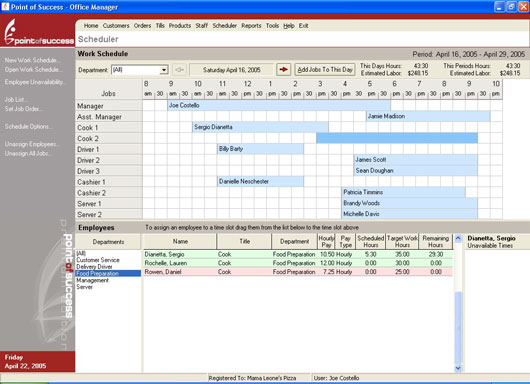The image size is (530, 384).
Task: Open the Tools menu
Action: point(272,26)
